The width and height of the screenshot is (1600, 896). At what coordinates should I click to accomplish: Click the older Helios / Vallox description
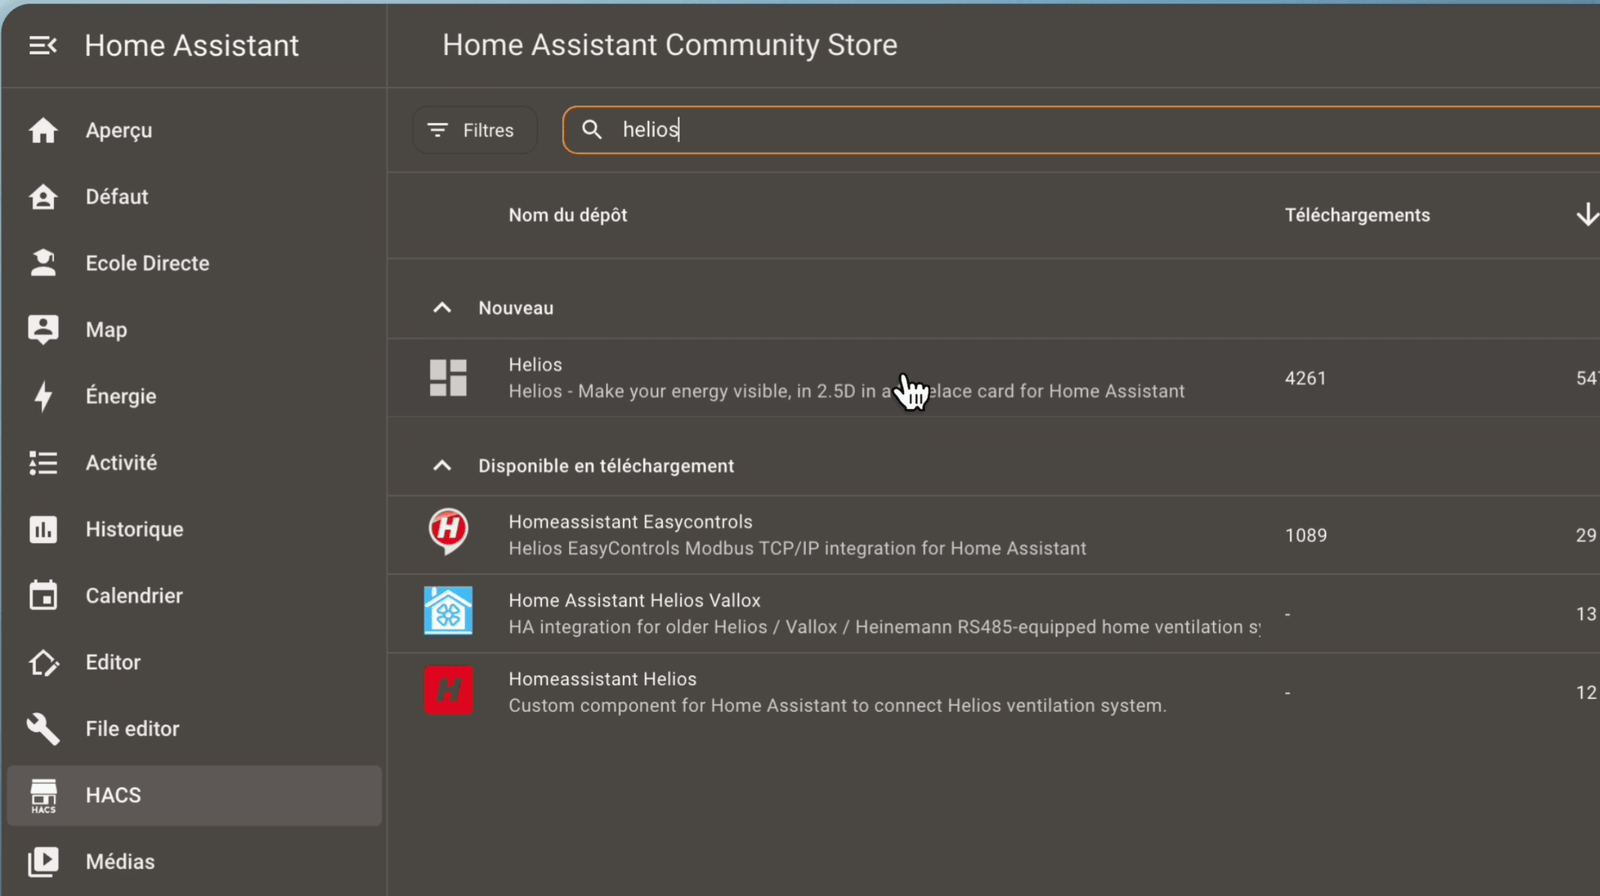(884, 627)
